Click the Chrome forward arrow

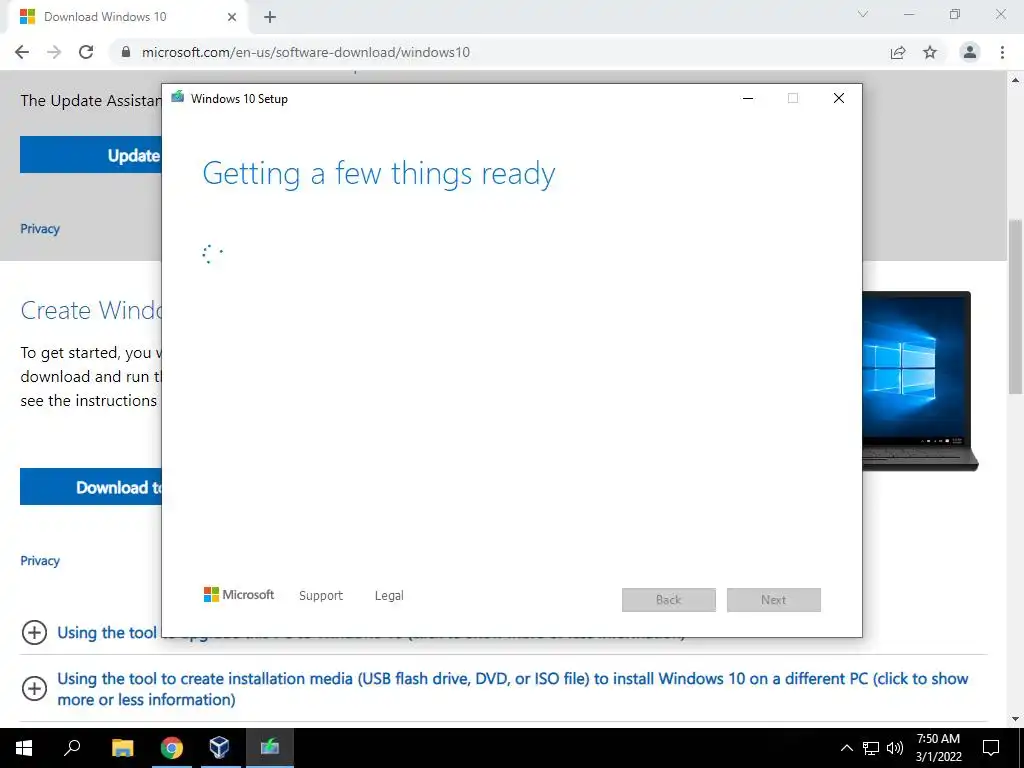(54, 52)
